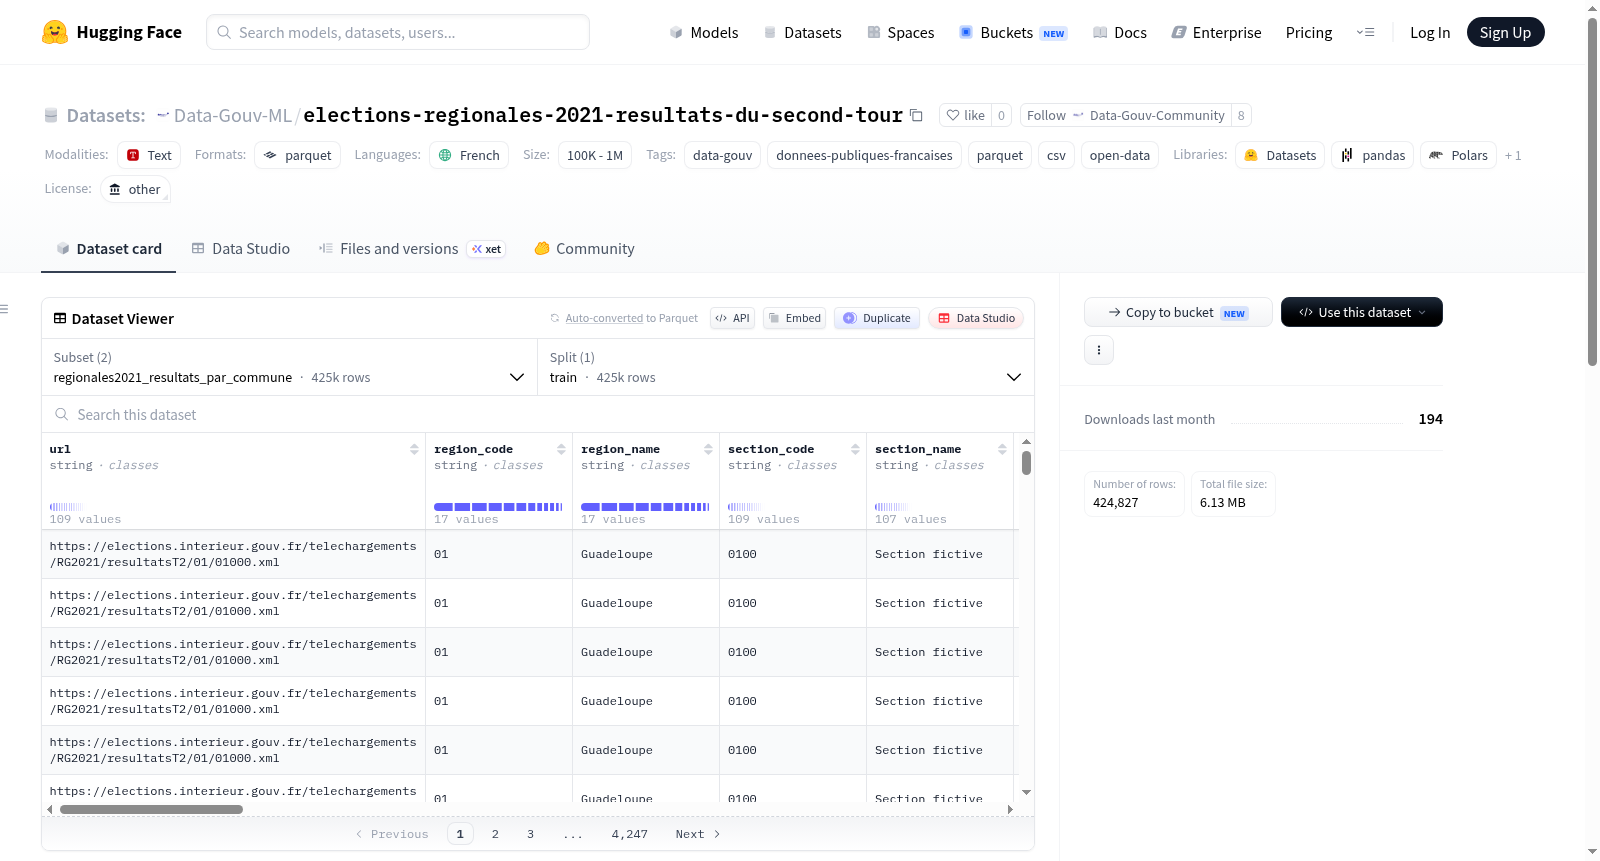
Task: Click the parquet format tag
Action: pyautogui.click(x=297, y=155)
